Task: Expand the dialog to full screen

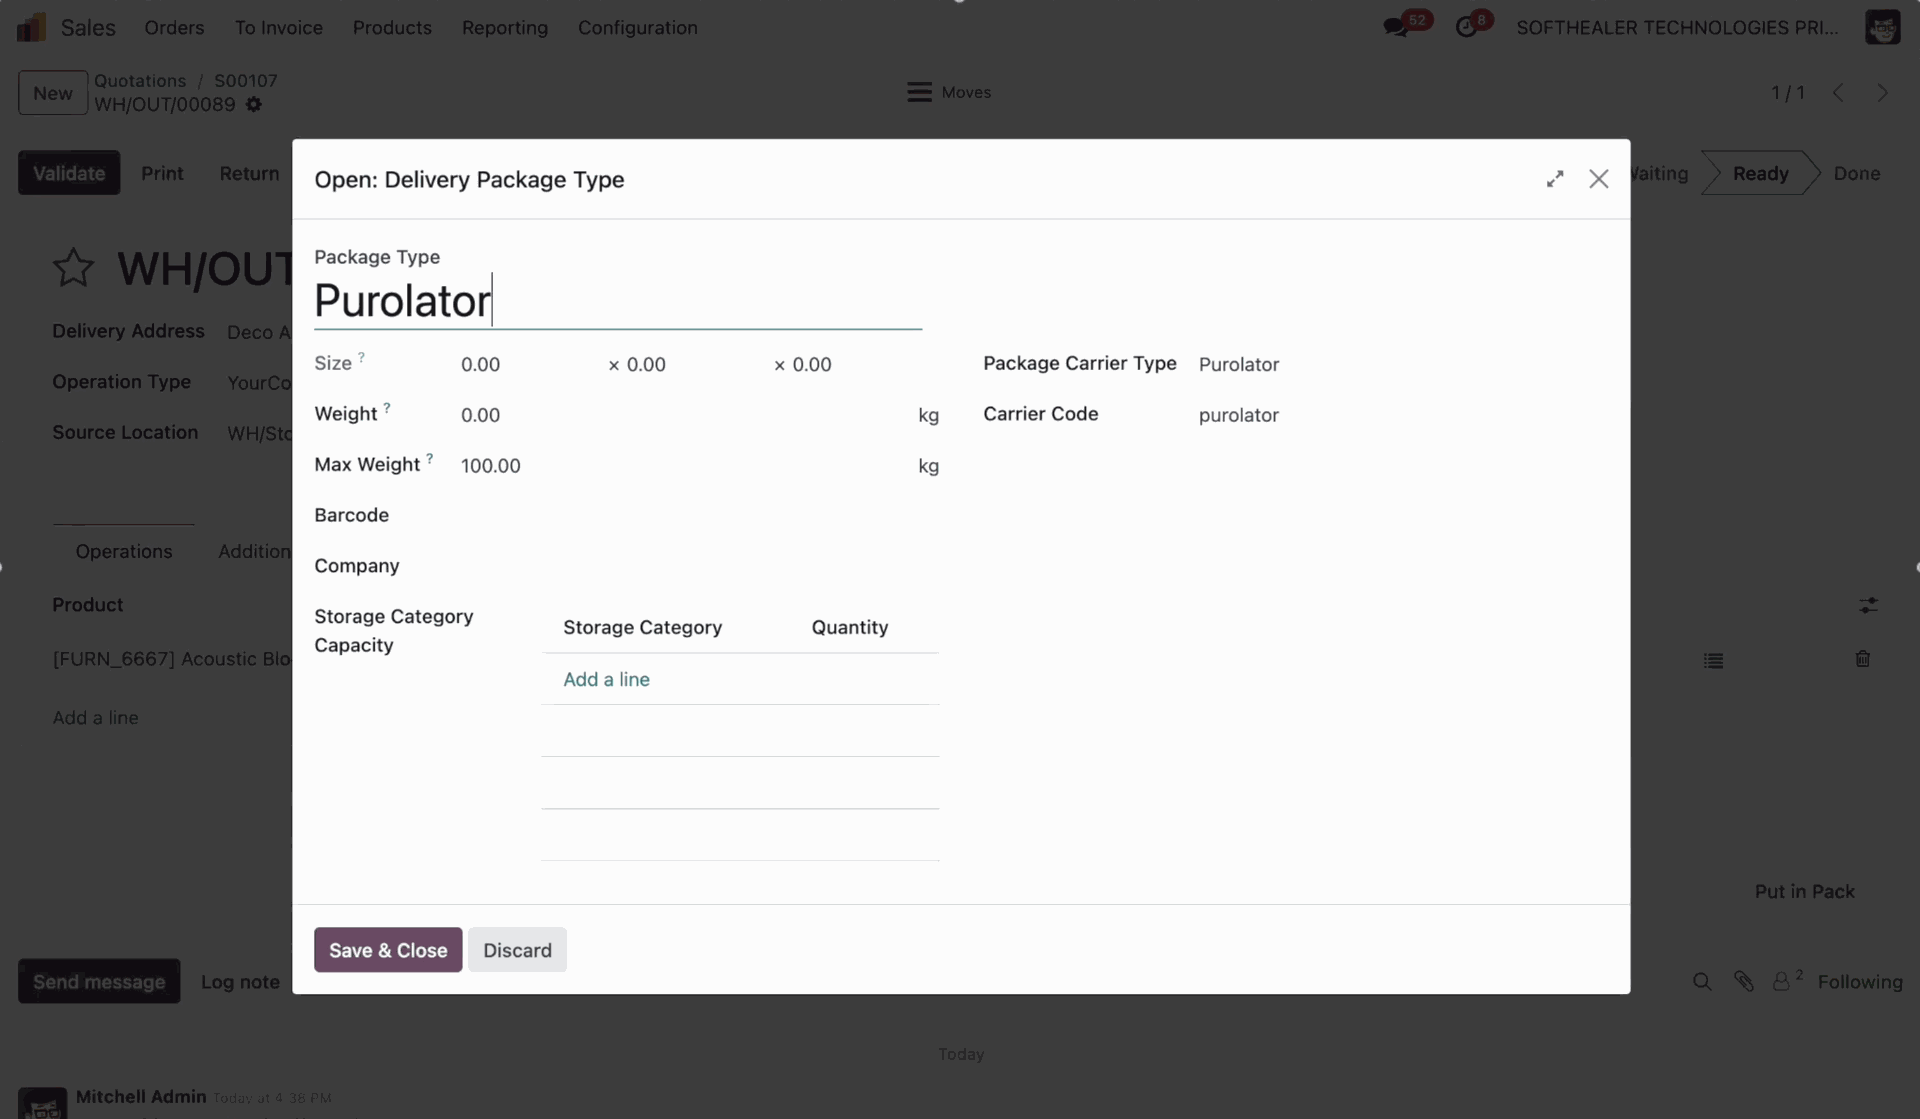Action: (1554, 179)
